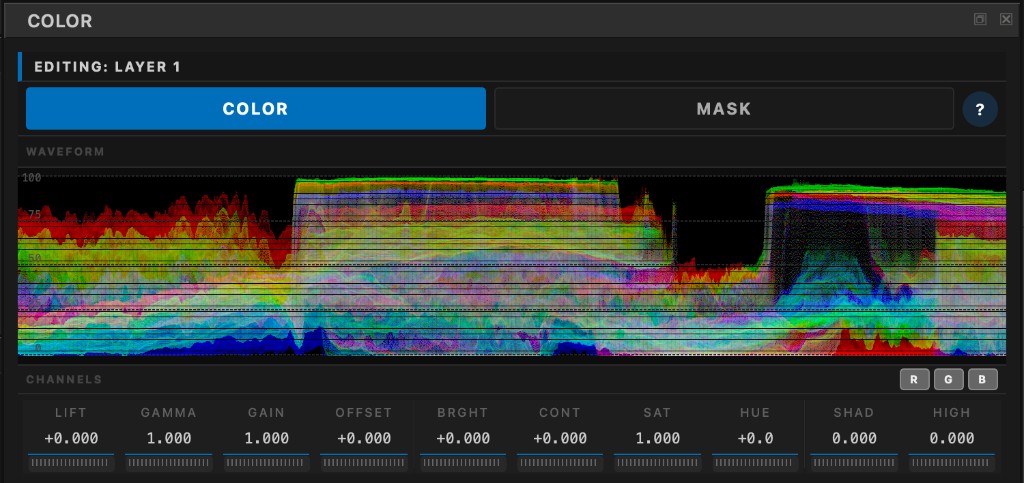Click the CONT parameter label
Viewport: 1024px width, 483px height.
(x=560, y=413)
